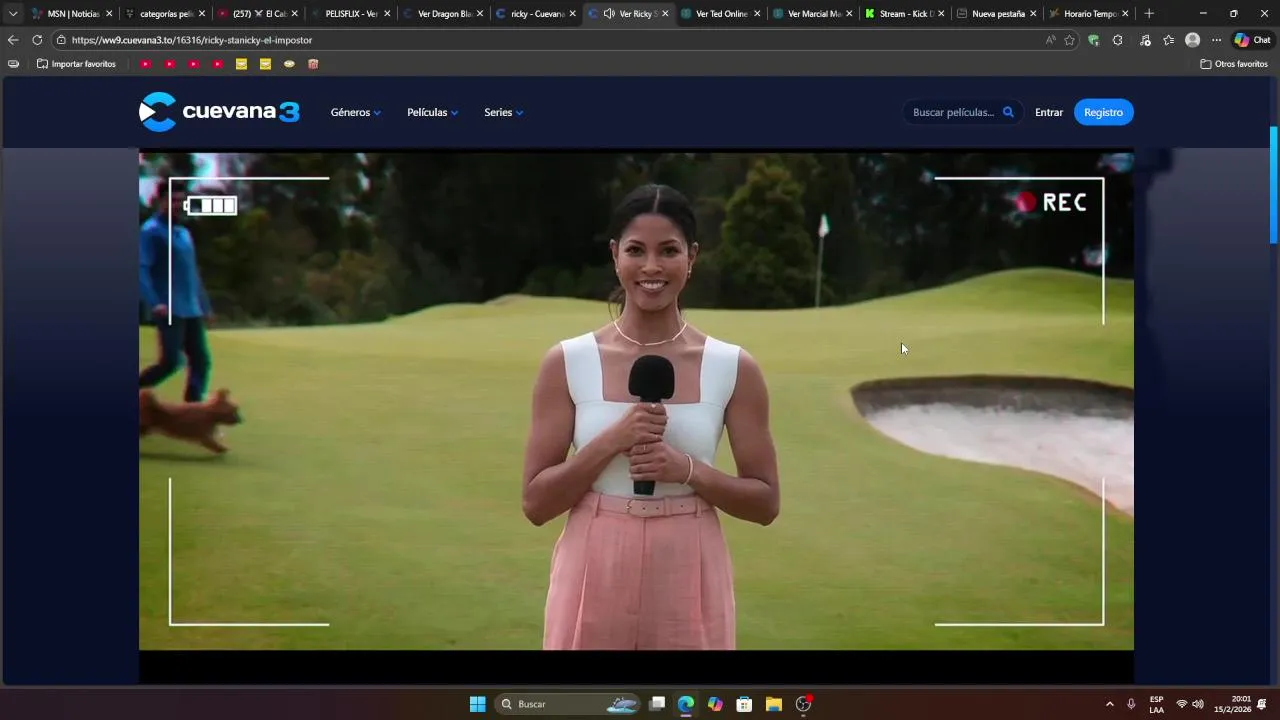Open the browser profile avatar
This screenshot has width=1280, height=720.
(x=1192, y=40)
